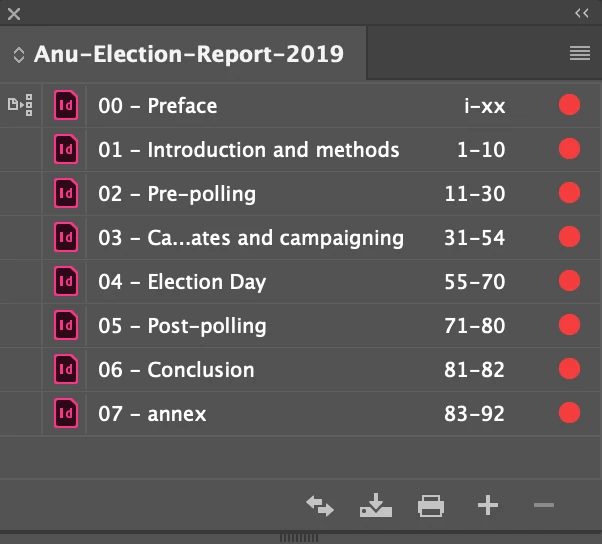Cycle panel view with the tab arrows
This screenshot has height=544, width=602.
click(x=18, y=55)
